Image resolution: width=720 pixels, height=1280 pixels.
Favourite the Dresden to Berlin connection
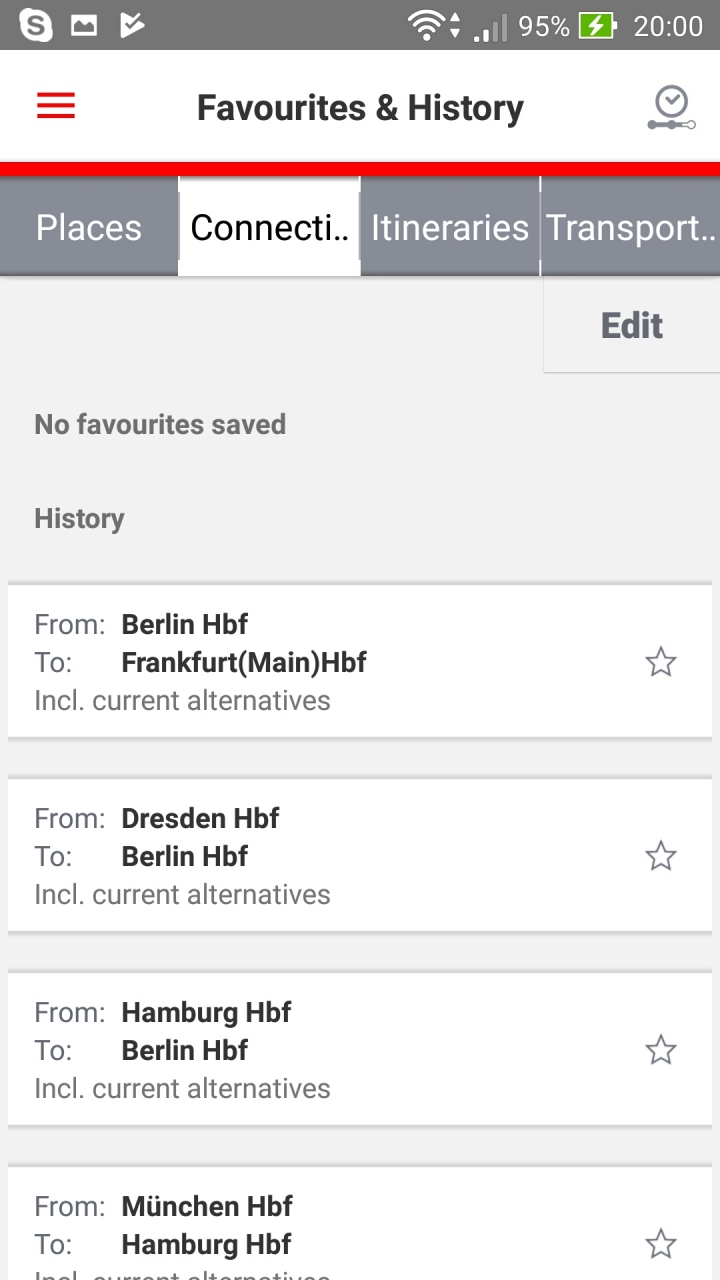click(660, 856)
